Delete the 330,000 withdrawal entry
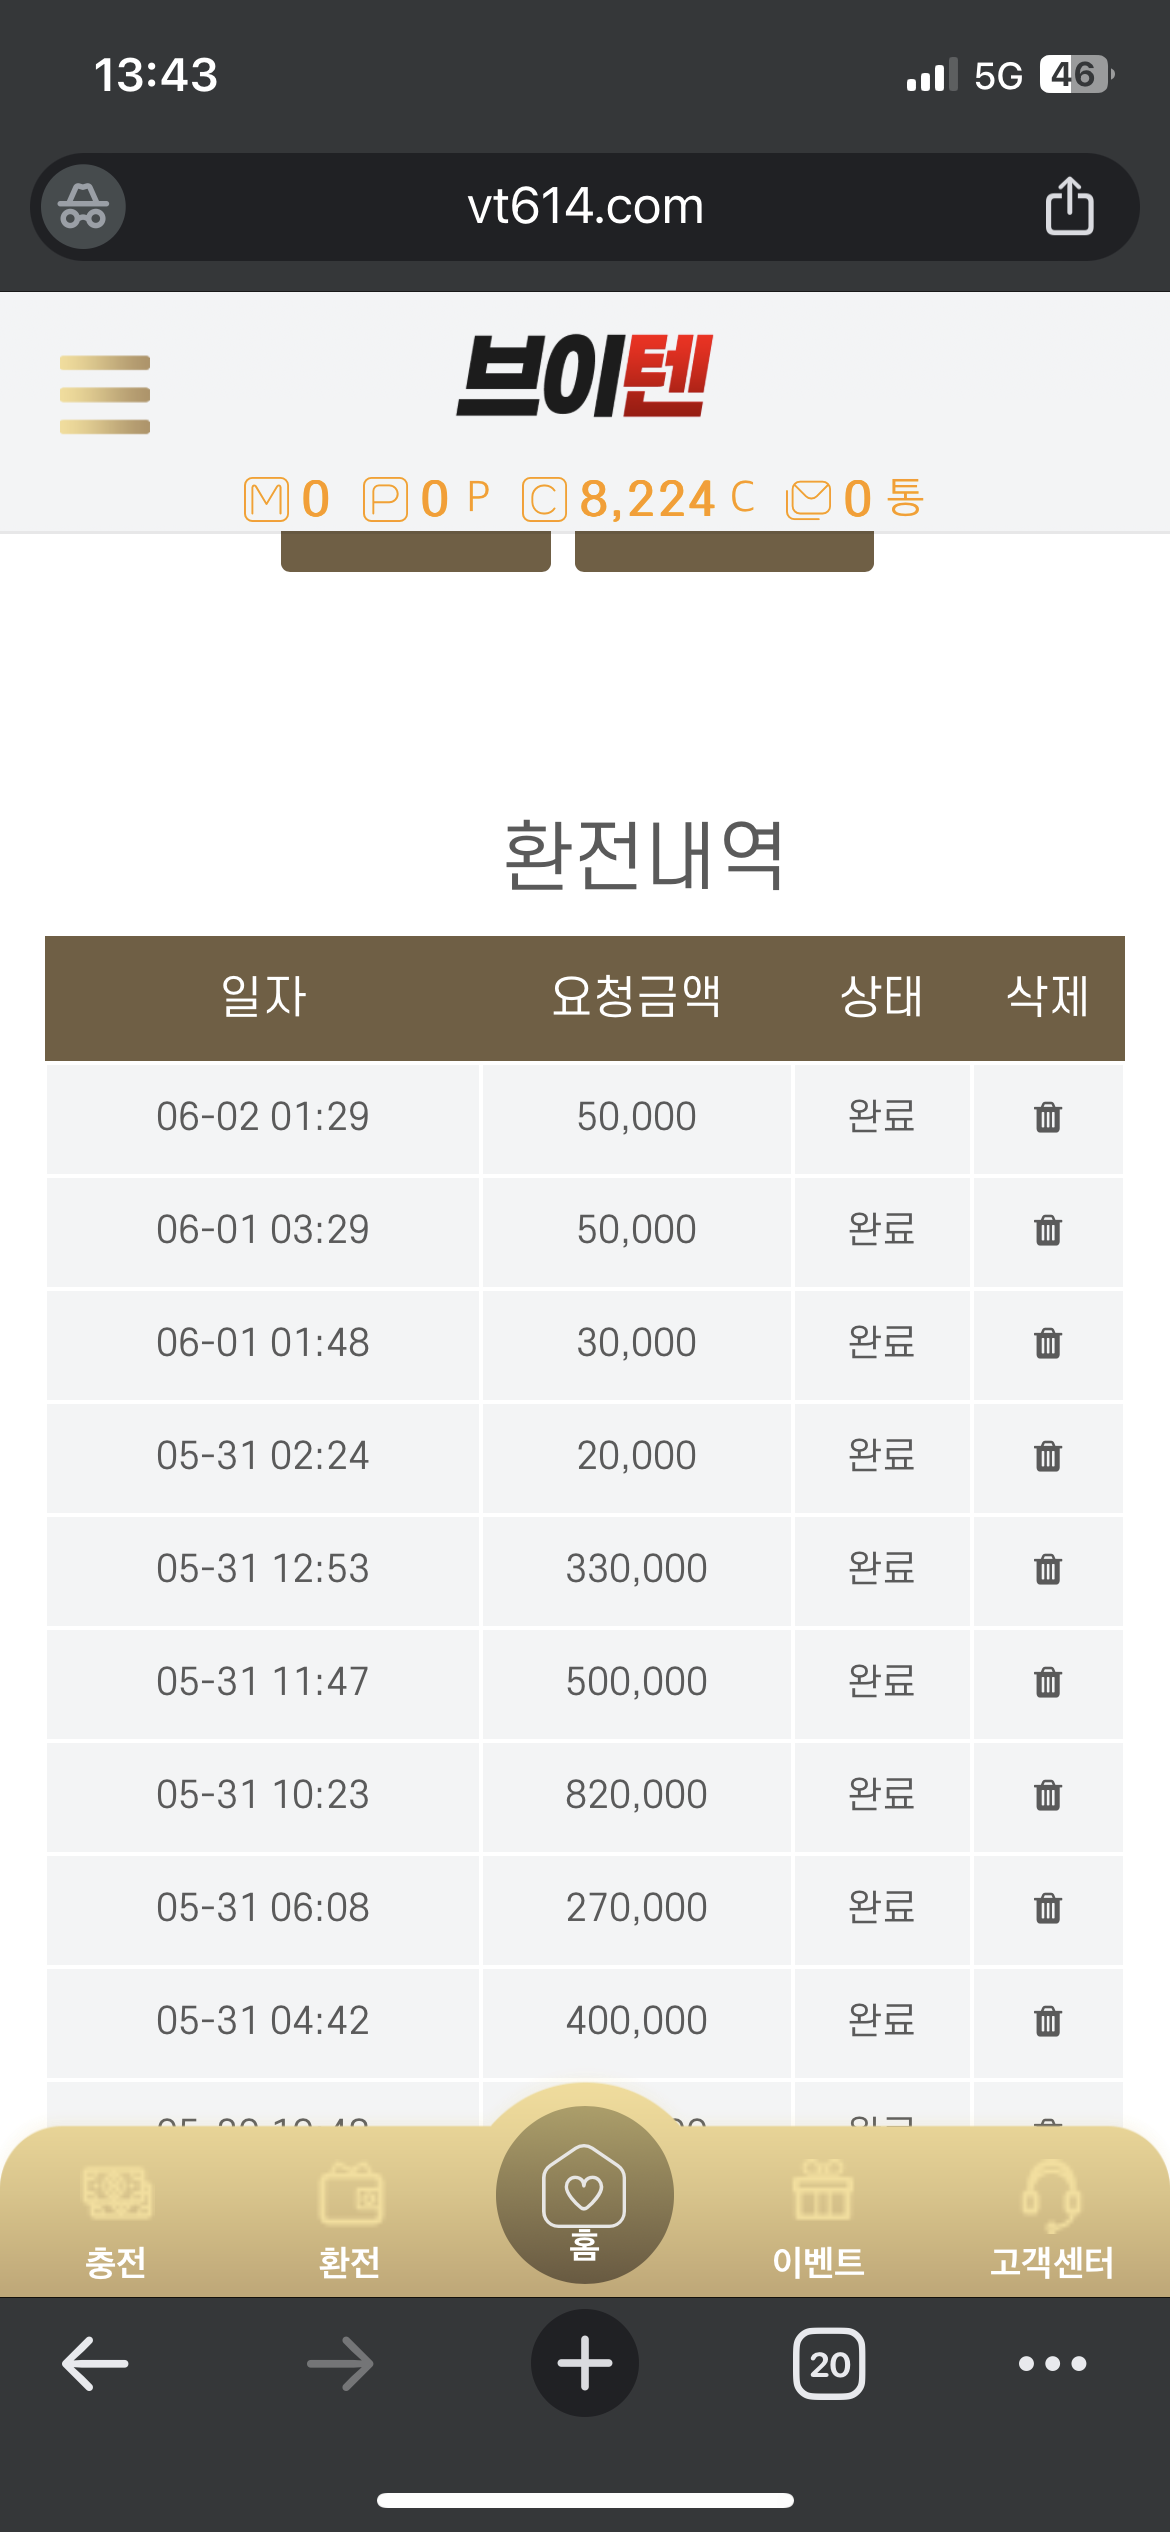 (x=1047, y=1569)
